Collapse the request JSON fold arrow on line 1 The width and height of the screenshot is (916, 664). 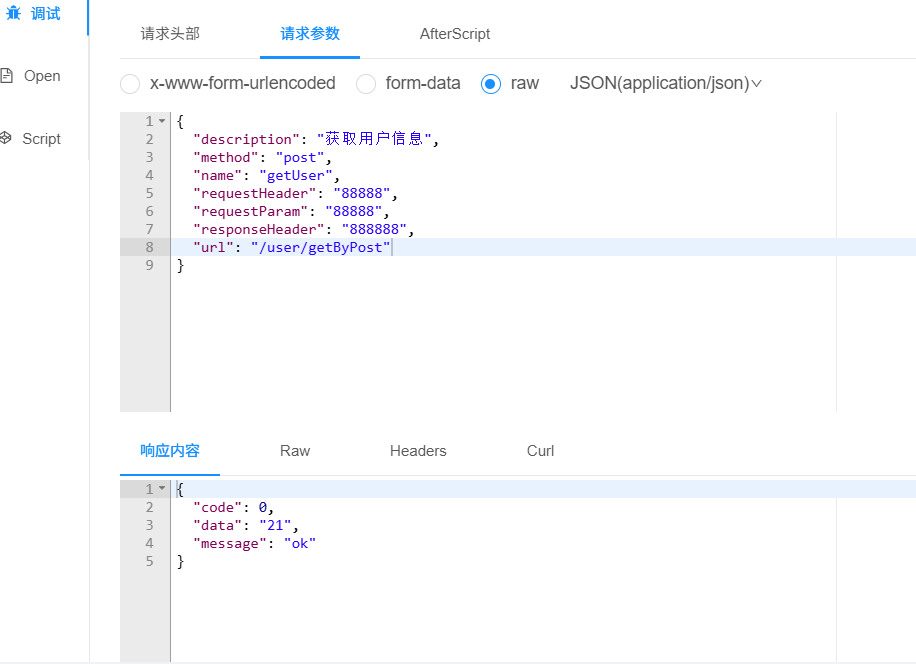162,121
